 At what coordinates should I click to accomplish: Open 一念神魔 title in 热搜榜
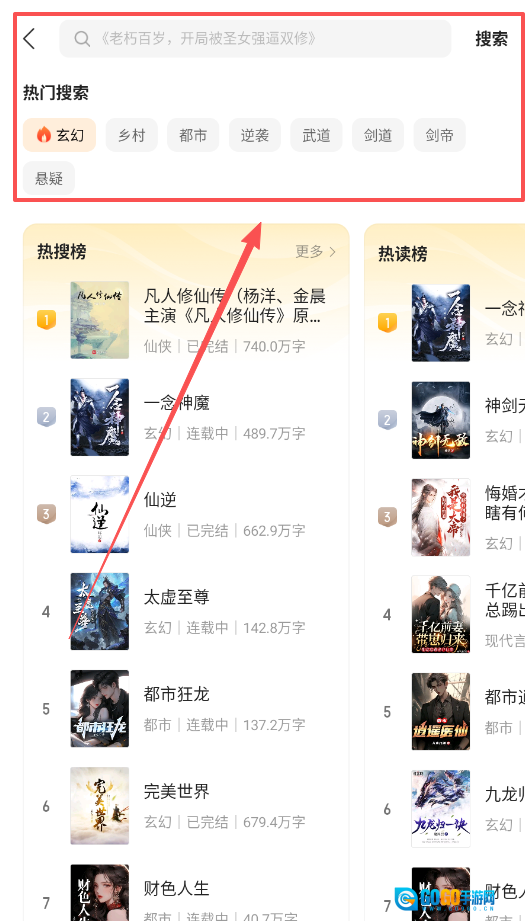point(177,403)
